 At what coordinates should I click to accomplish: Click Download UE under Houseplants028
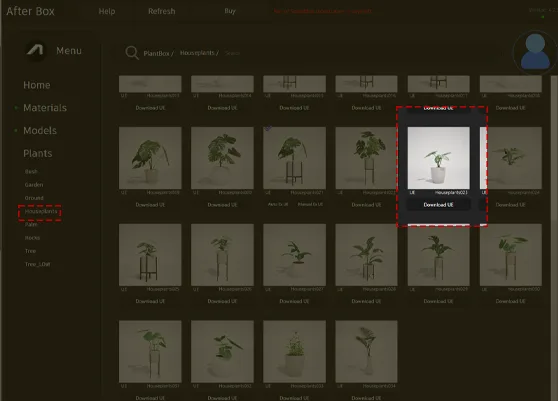(x=366, y=301)
